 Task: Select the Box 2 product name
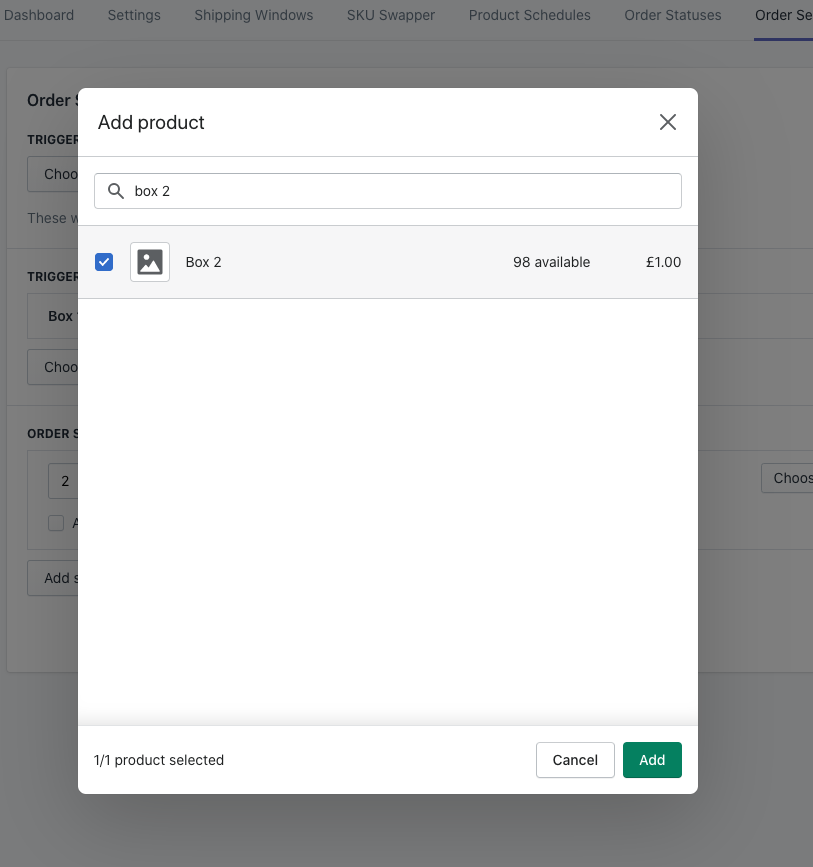(204, 262)
